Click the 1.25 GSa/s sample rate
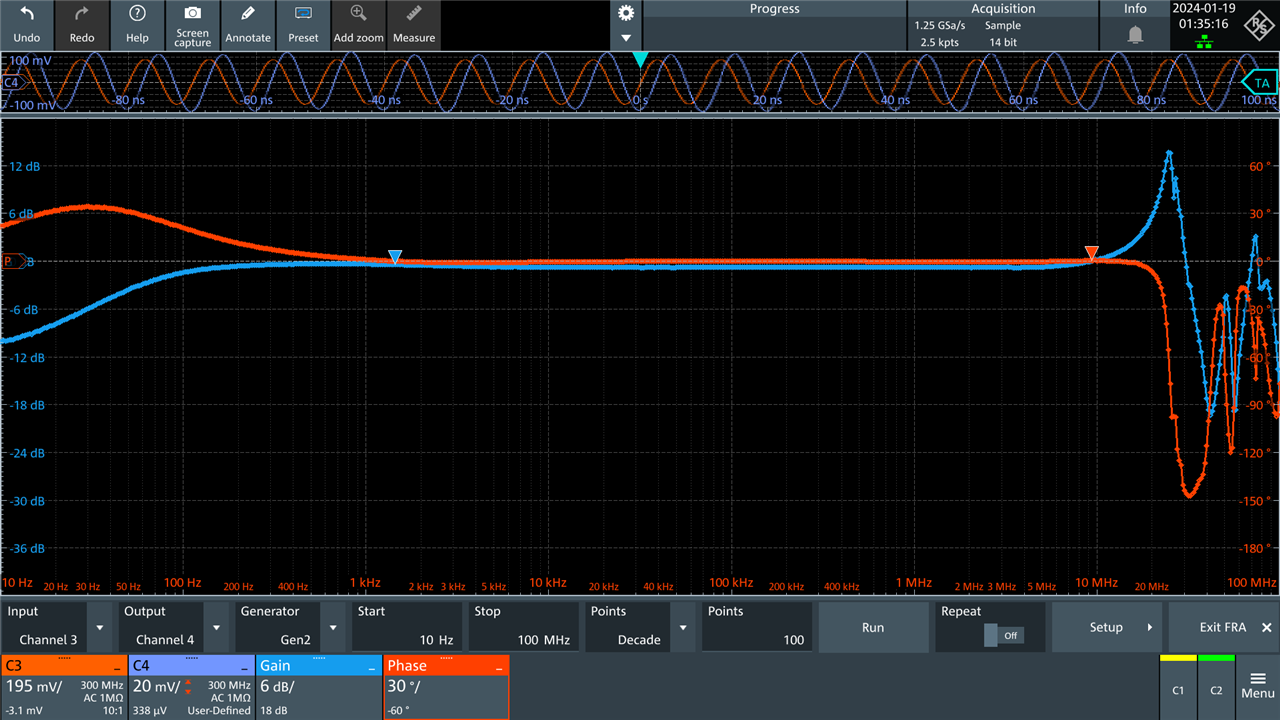This screenshot has width=1280, height=720. click(940, 25)
